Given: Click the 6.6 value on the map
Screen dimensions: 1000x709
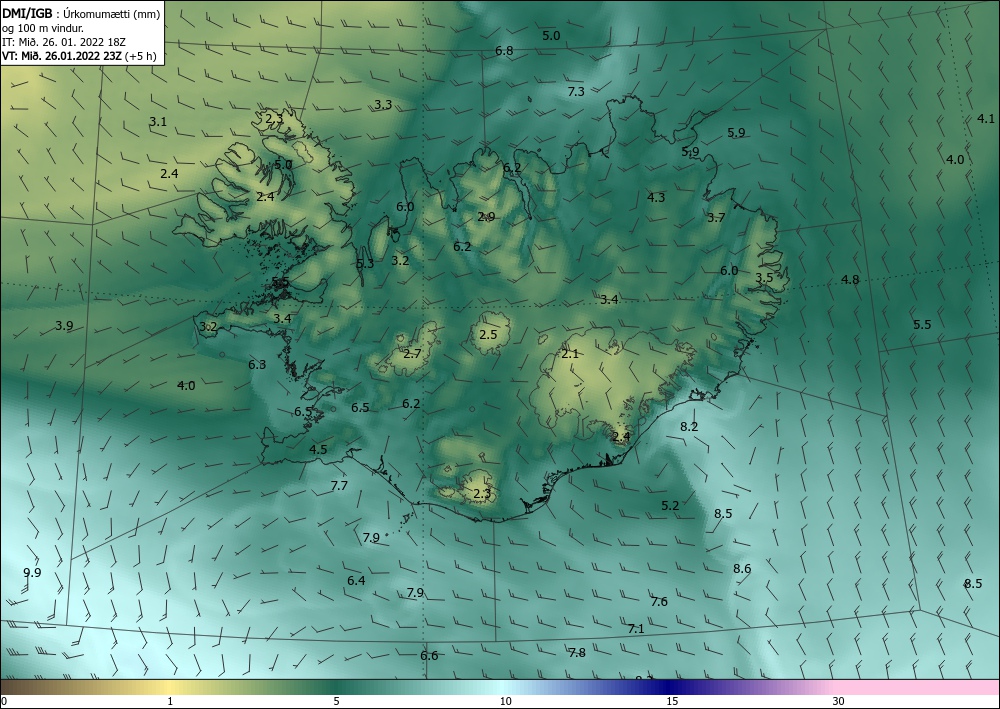Looking at the screenshot, I should pyautogui.click(x=429, y=655).
